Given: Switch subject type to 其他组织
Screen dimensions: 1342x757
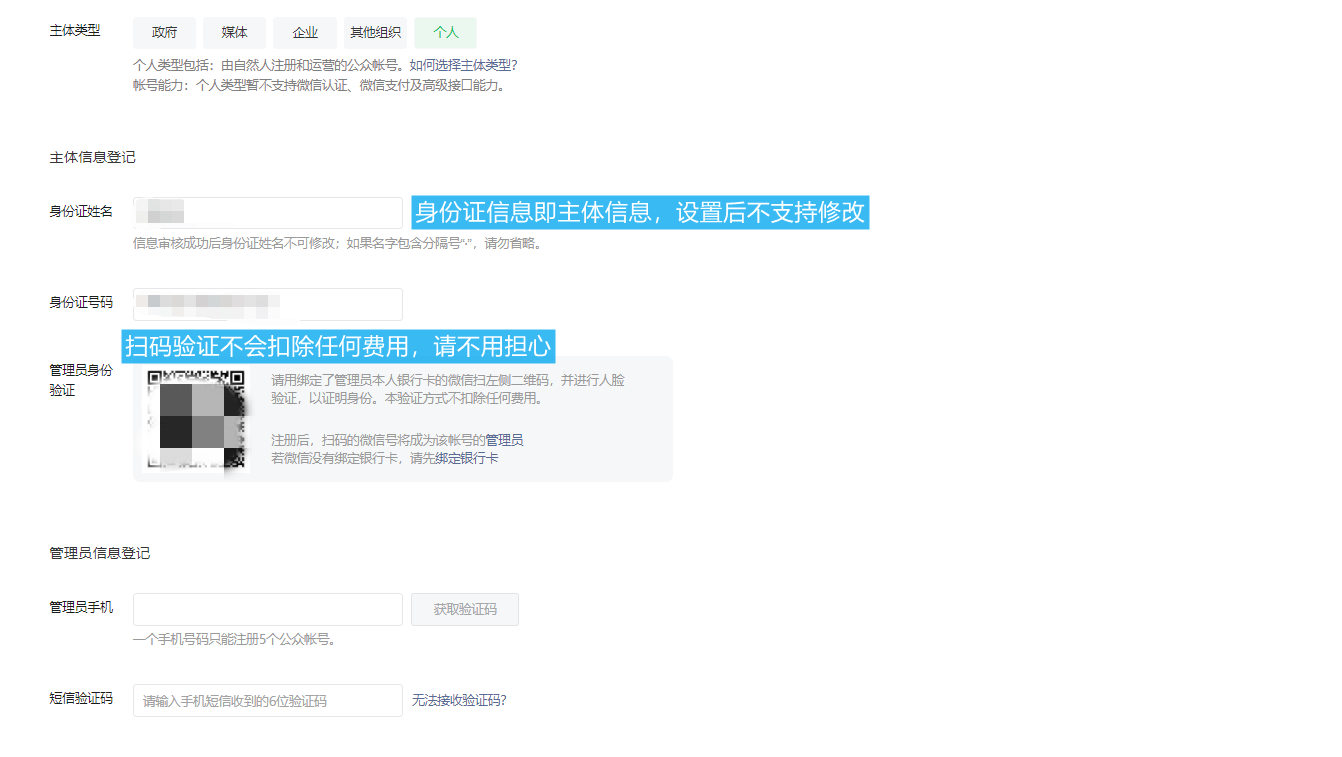Looking at the screenshot, I should coord(375,33).
